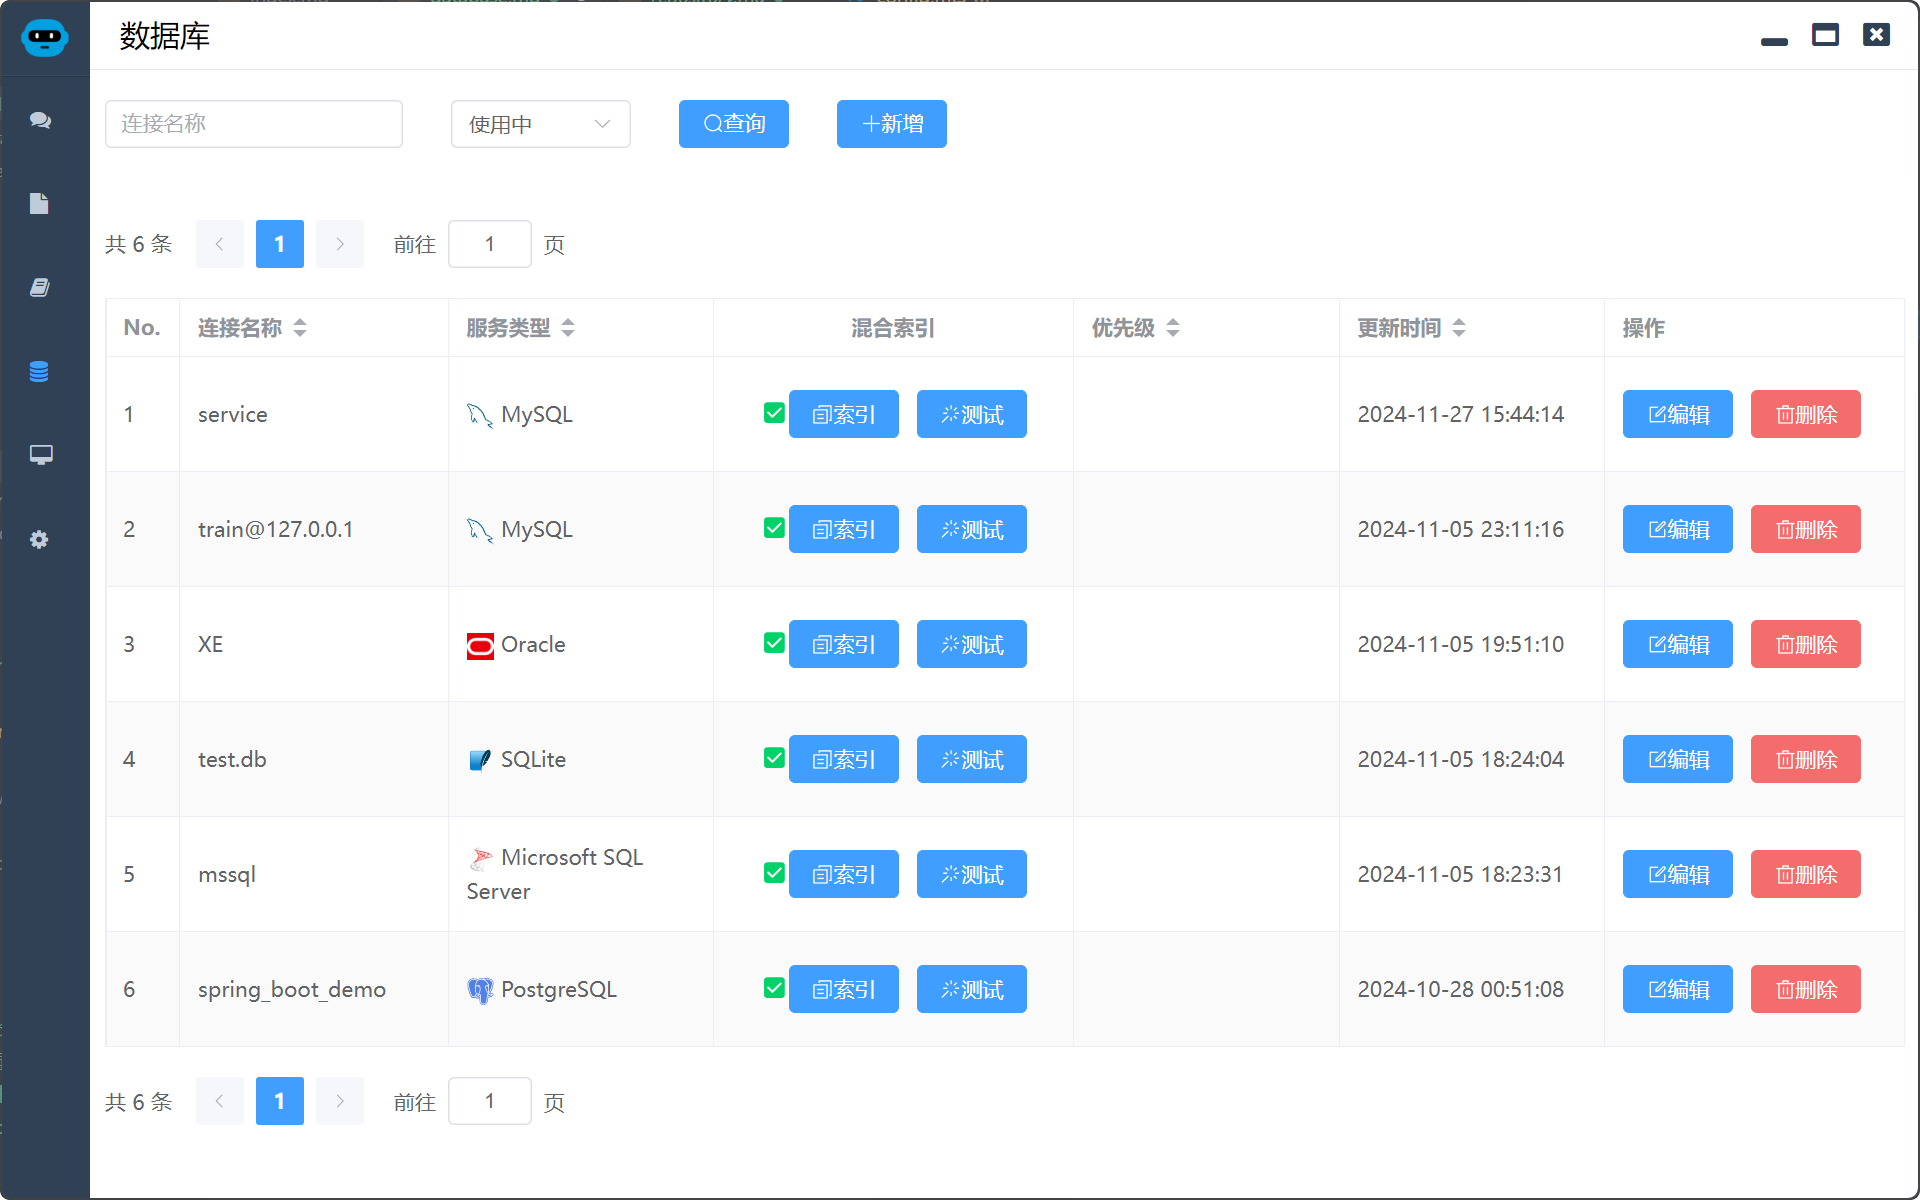Uncheck hybrid index checkbox for service
This screenshot has width=1920, height=1200.
tap(774, 412)
